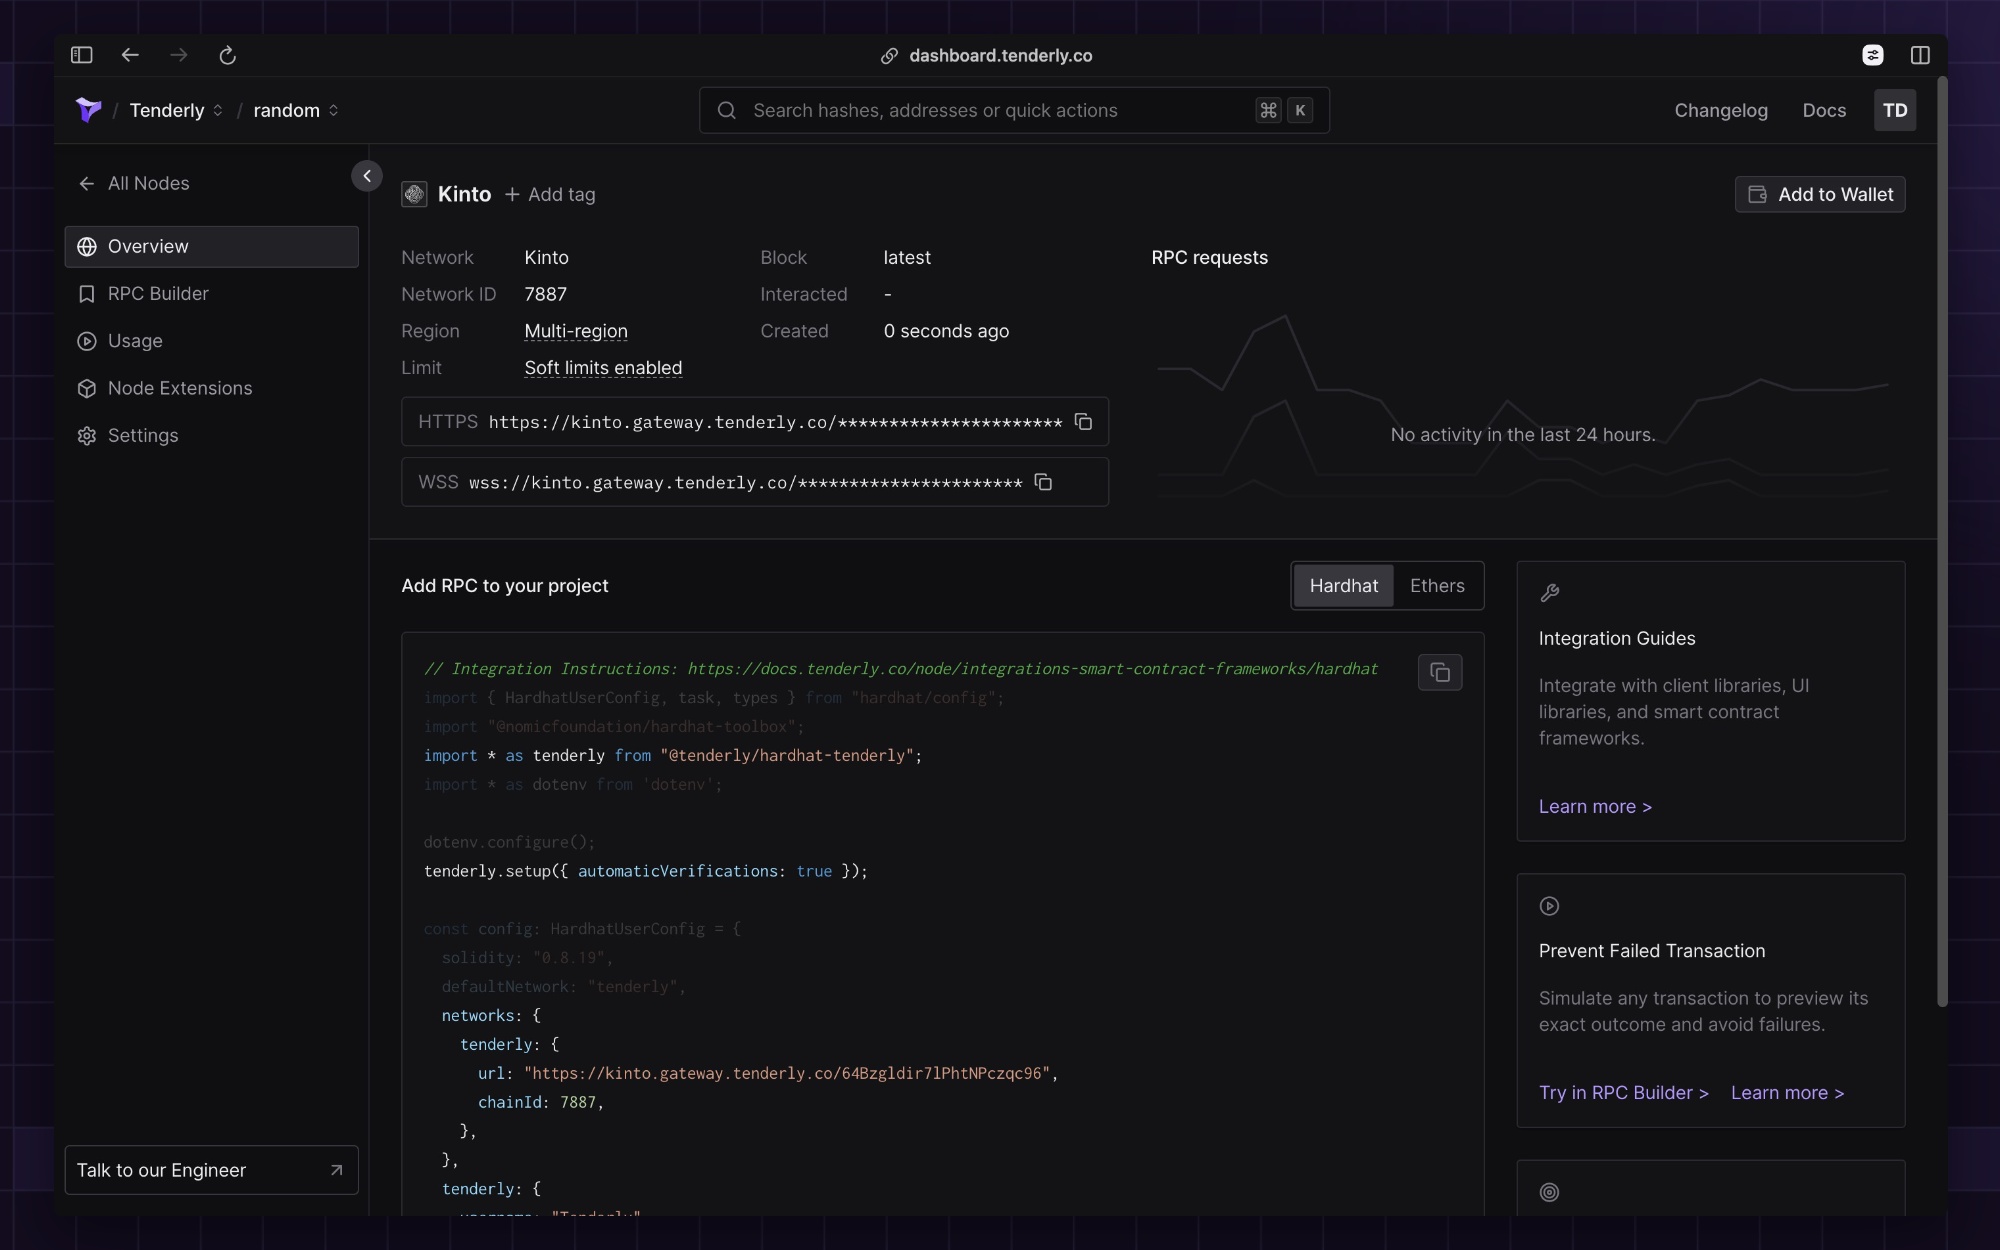Open the white extension icon in browser bar
Screen dimensions: 2000x1250
tap(1873, 55)
